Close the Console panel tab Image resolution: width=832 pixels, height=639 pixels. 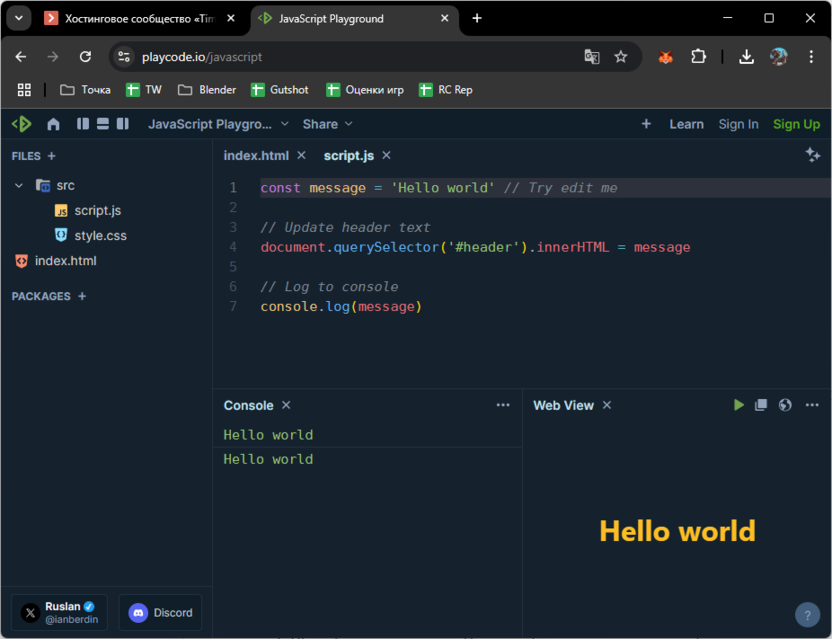coord(286,405)
